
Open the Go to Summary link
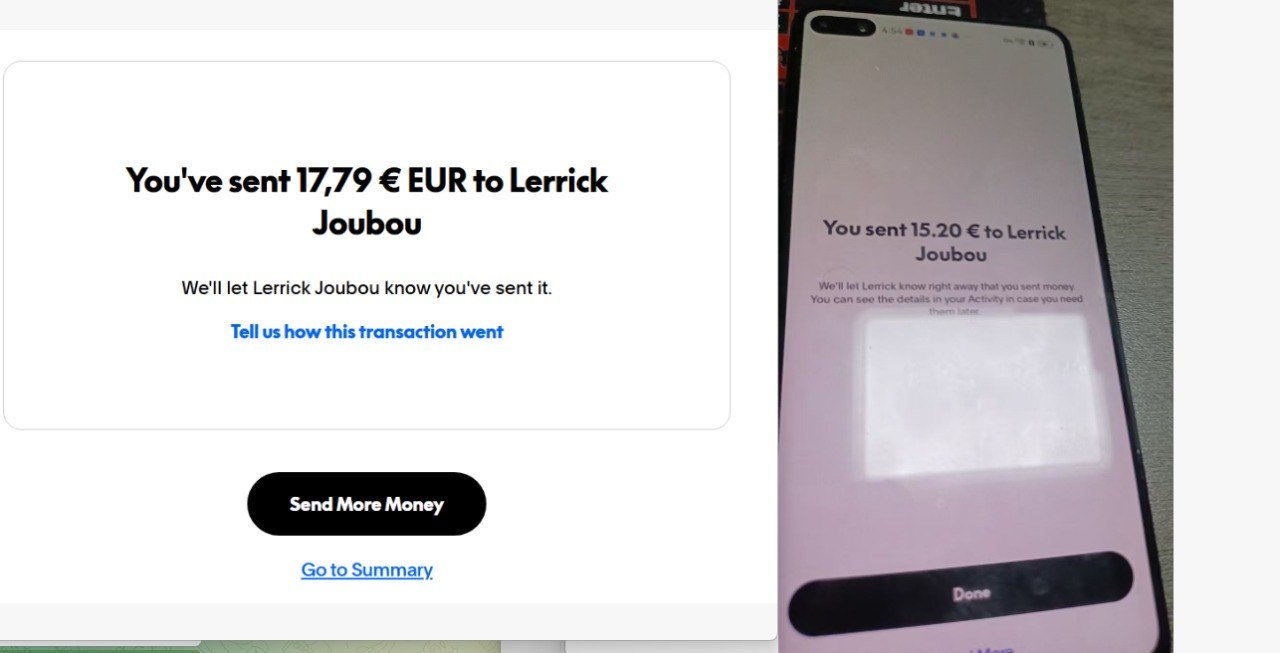click(367, 570)
